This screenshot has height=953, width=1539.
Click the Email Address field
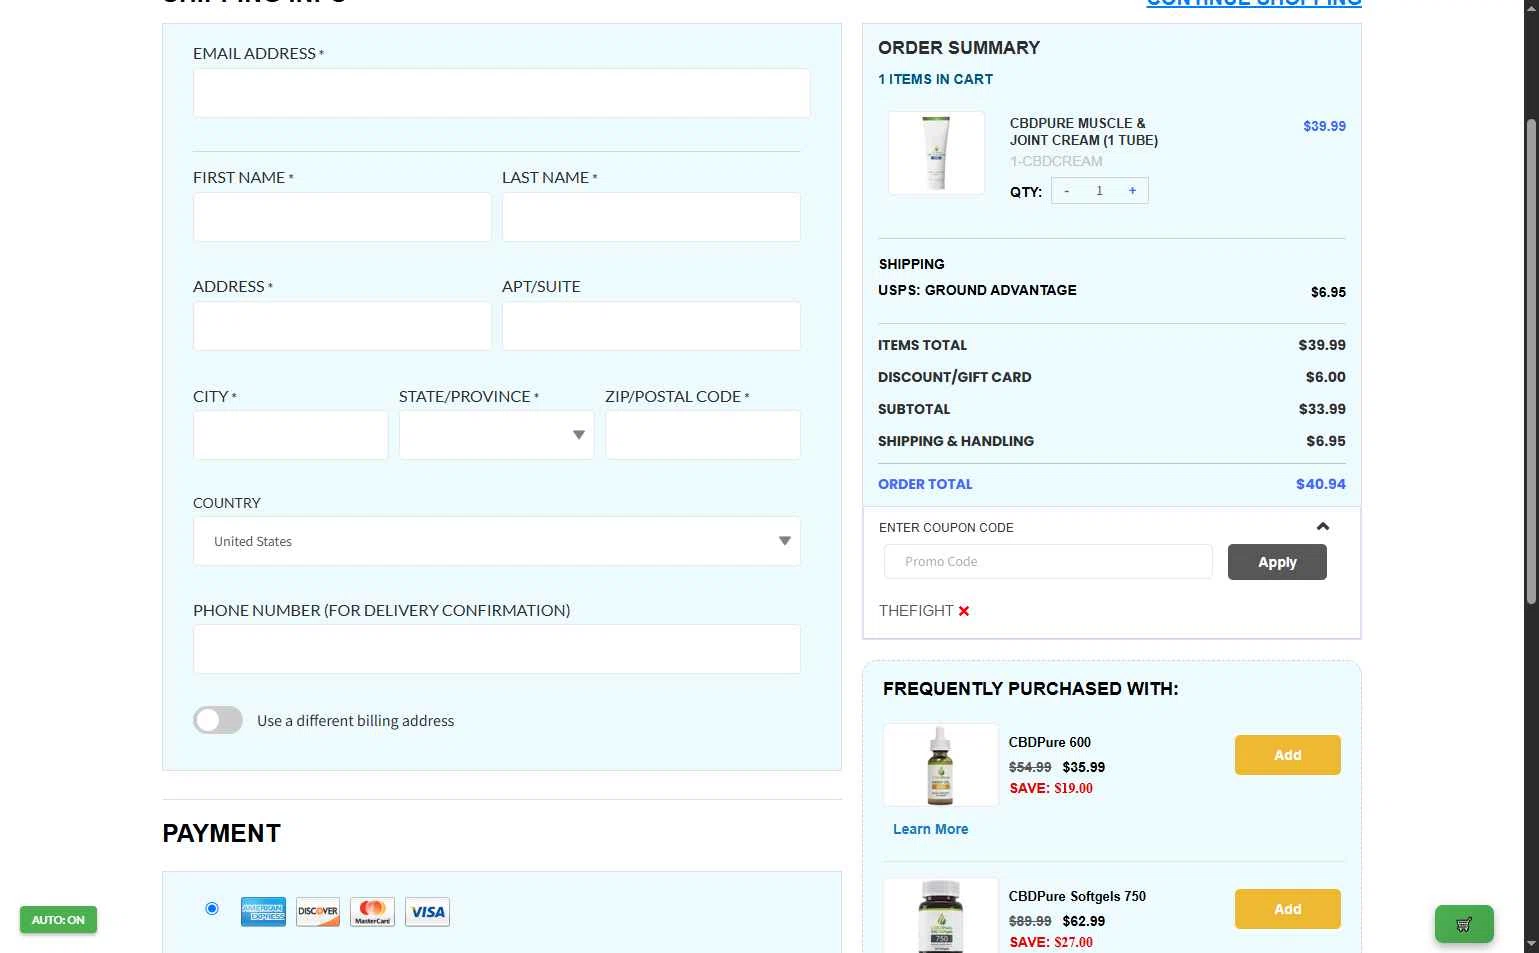(x=501, y=93)
